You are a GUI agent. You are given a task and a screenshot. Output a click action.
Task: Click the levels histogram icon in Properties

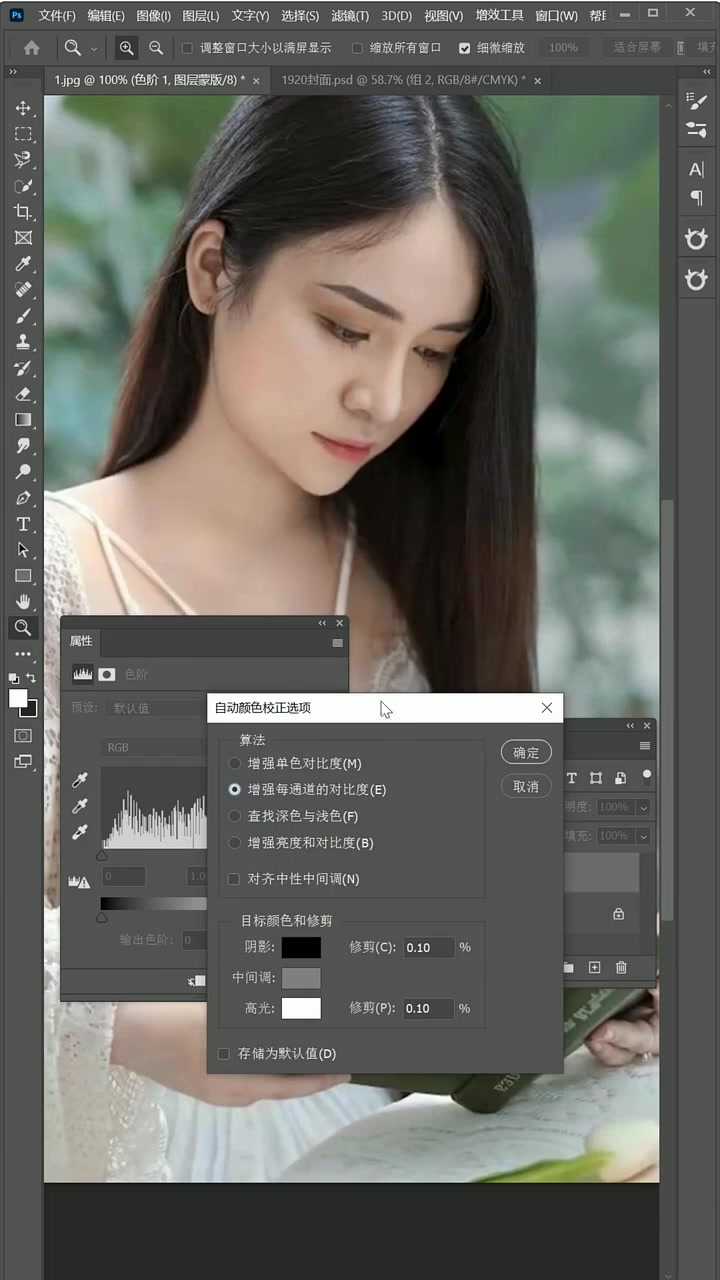tap(82, 675)
